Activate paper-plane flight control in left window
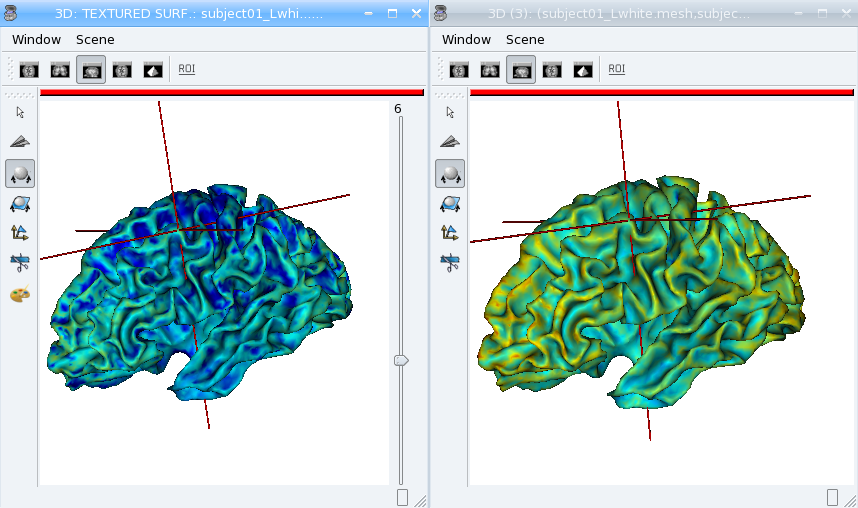858x508 pixels. (x=20, y=142)
